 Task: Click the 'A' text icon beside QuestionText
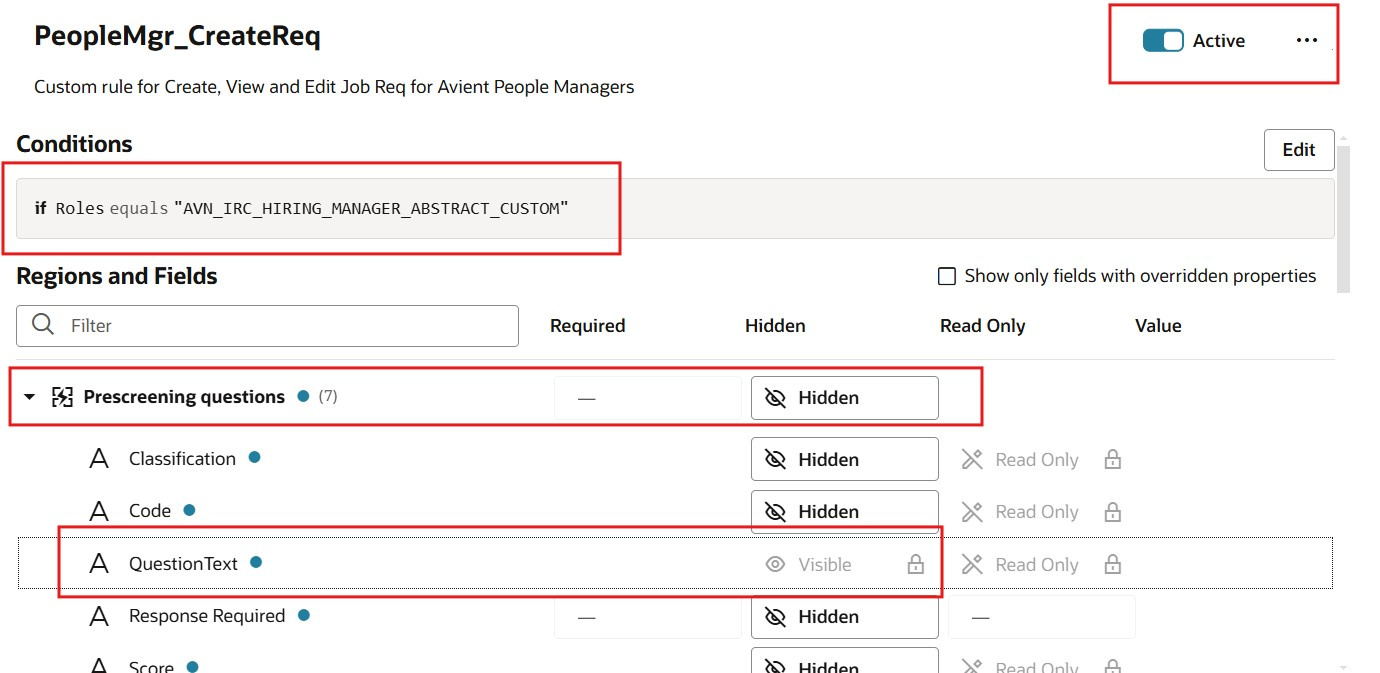point(99,563)
